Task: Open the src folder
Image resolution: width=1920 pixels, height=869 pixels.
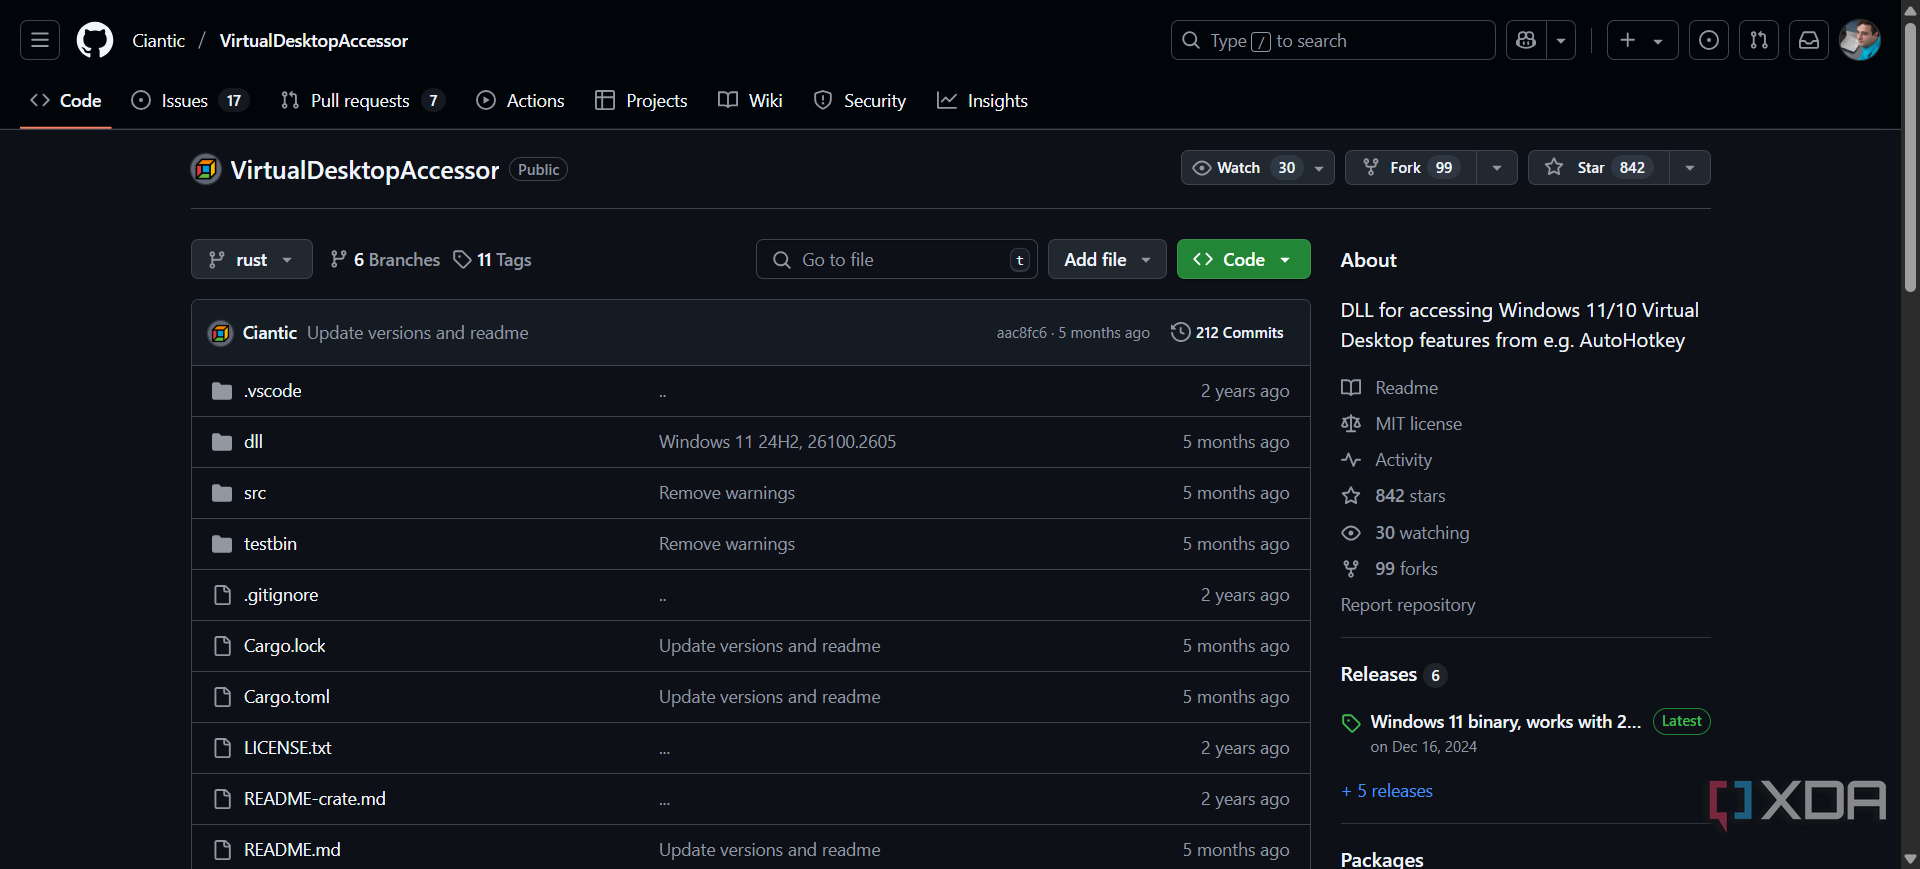Action: tap(255, 493)
